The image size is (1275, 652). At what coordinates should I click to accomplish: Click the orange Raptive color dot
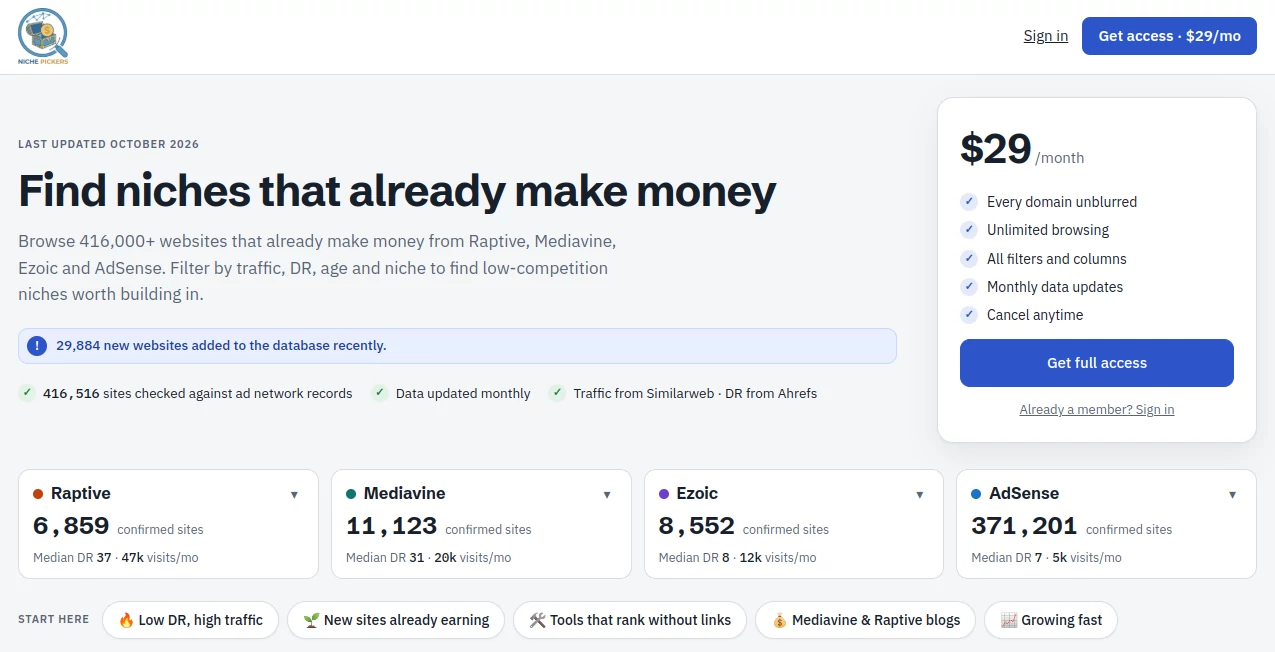pyautogui.click(x=38, y=494)
